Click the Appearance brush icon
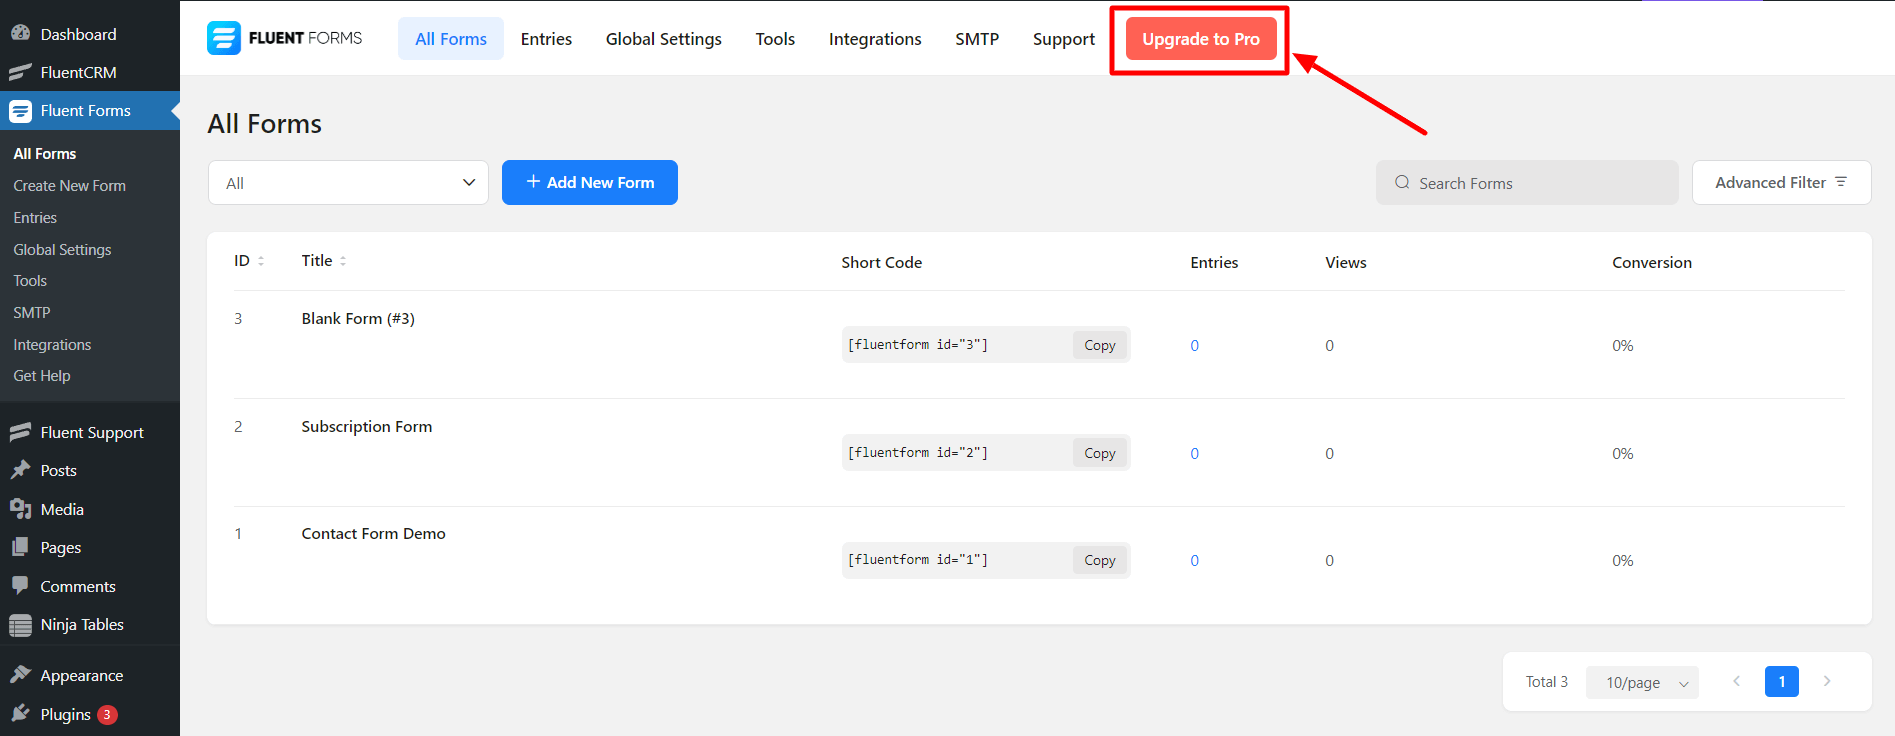Image resolution: width=1895 pixels, height=736 pixels. pyautogui.click(x=20, y=675)
